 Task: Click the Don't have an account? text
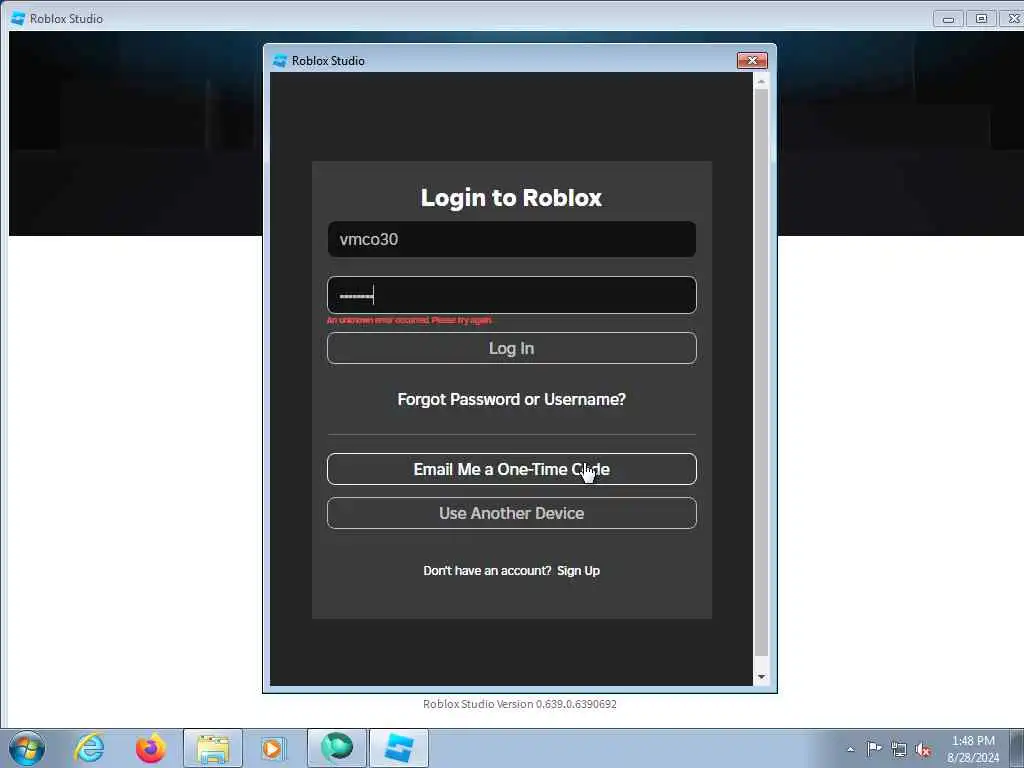487,571
